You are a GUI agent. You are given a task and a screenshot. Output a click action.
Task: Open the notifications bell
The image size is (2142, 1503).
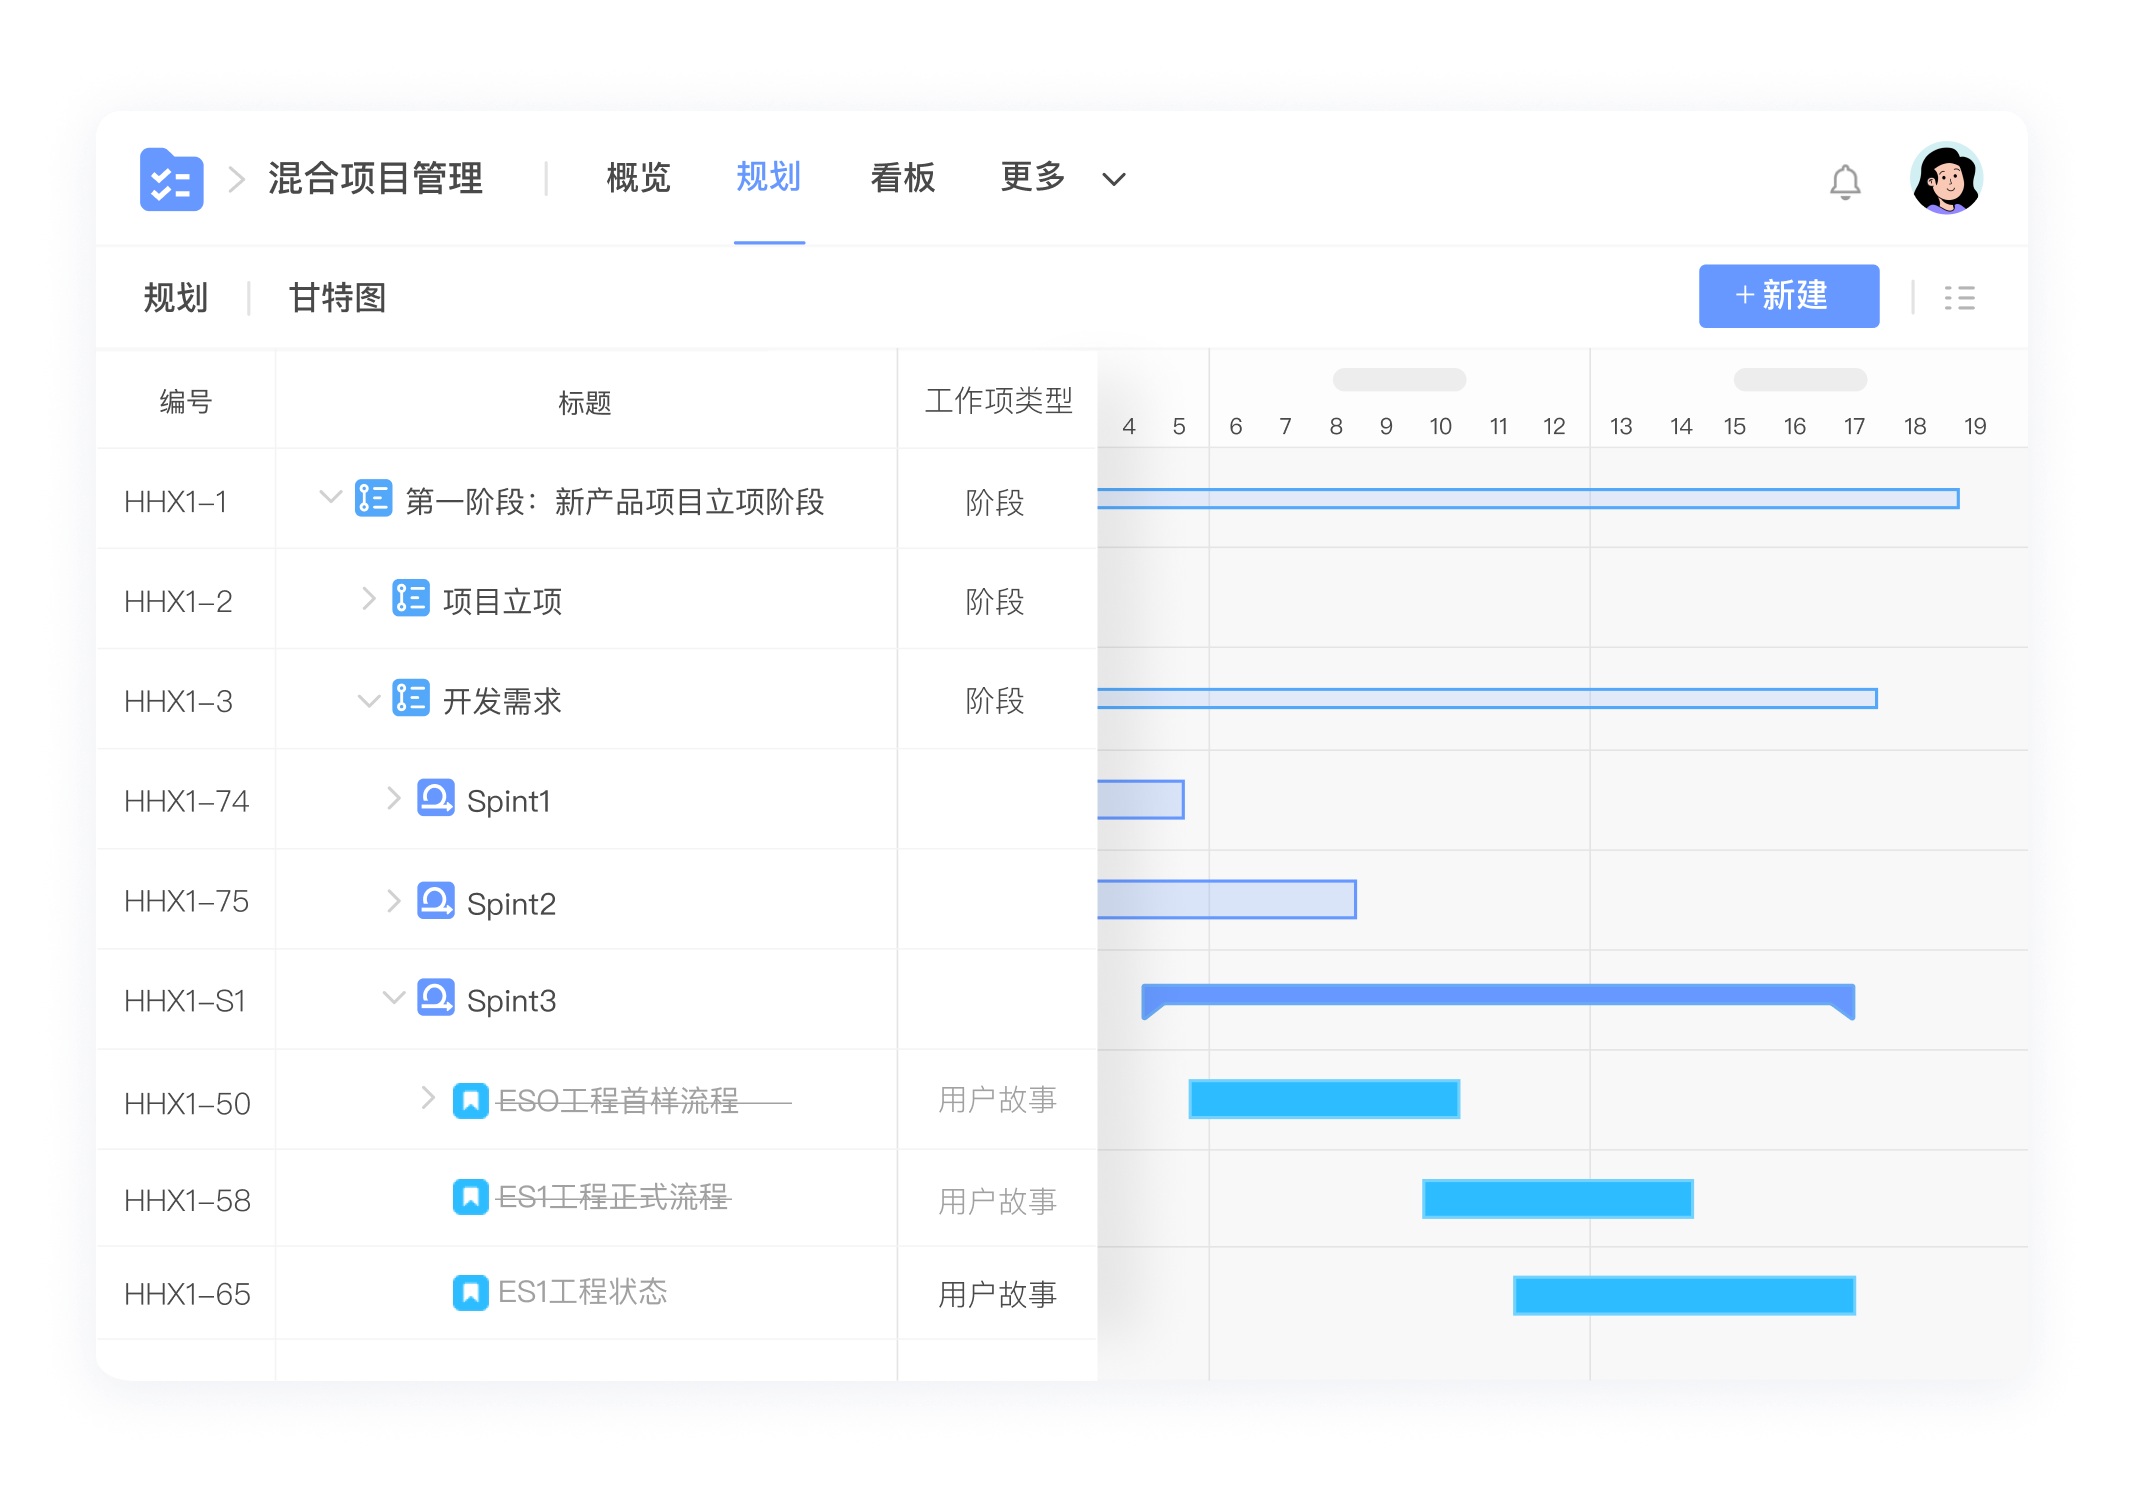coord(1845,180)
